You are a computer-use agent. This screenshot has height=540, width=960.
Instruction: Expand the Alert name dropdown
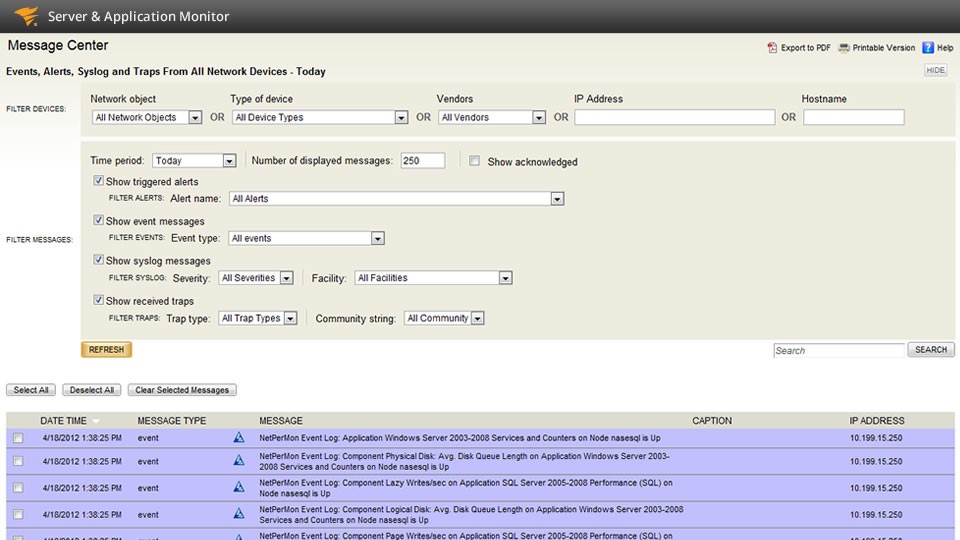396,199
